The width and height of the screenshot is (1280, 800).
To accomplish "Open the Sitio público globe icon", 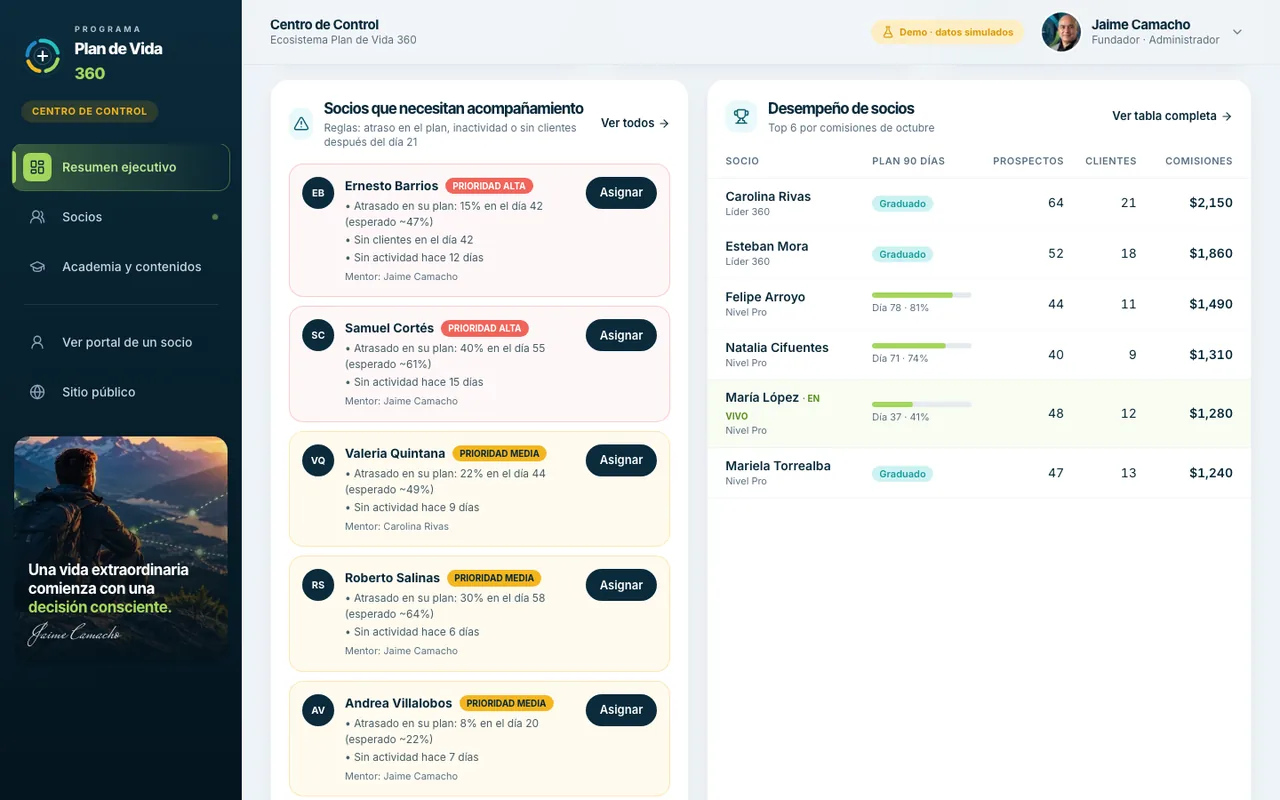I will [38, 392].
